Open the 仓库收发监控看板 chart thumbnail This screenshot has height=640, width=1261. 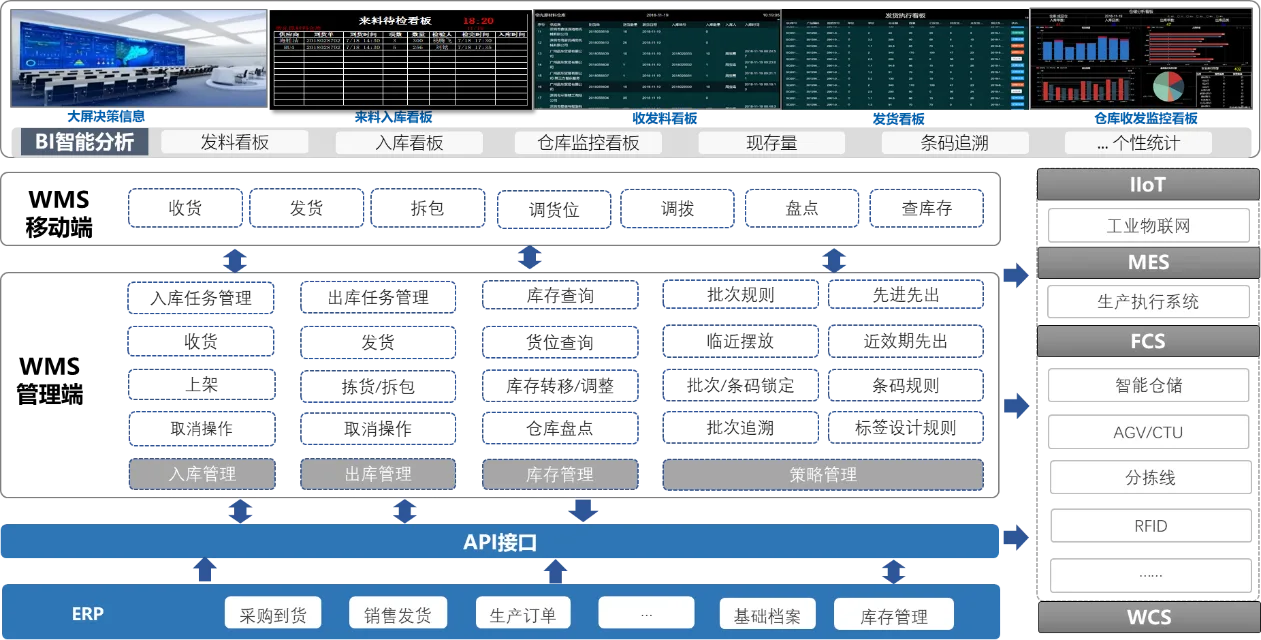[x=1141, y=60]
